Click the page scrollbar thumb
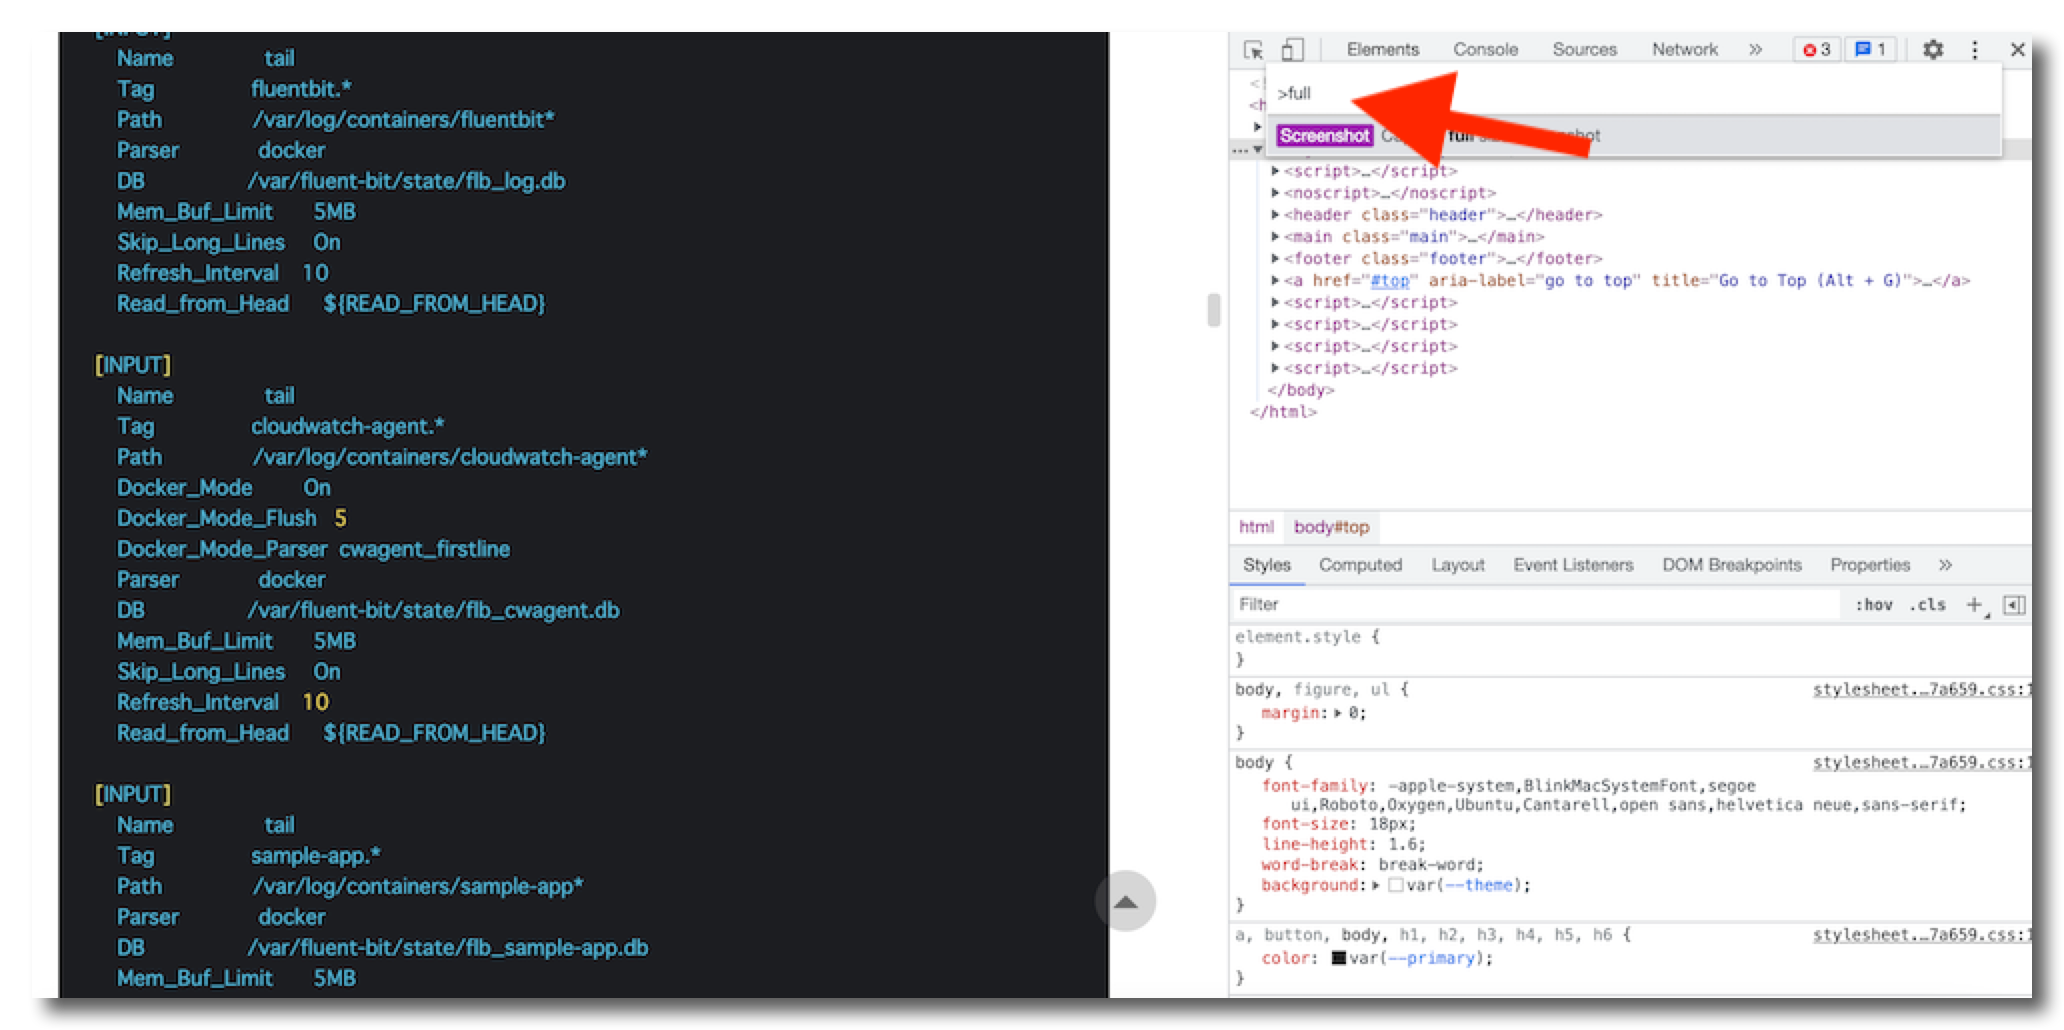This screenshot has width=2064, height=1030. [1213, 310]
